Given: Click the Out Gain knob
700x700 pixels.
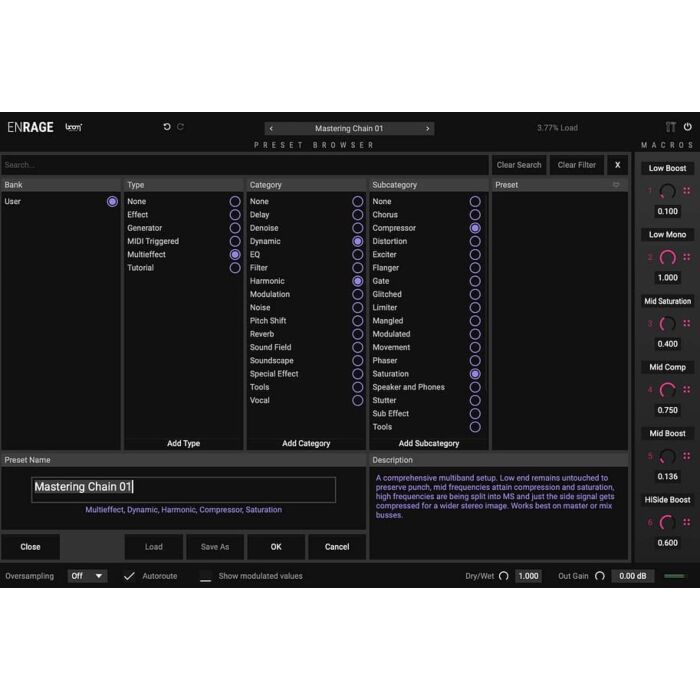Looking at the screenshot, I should (x=600, y=576).
